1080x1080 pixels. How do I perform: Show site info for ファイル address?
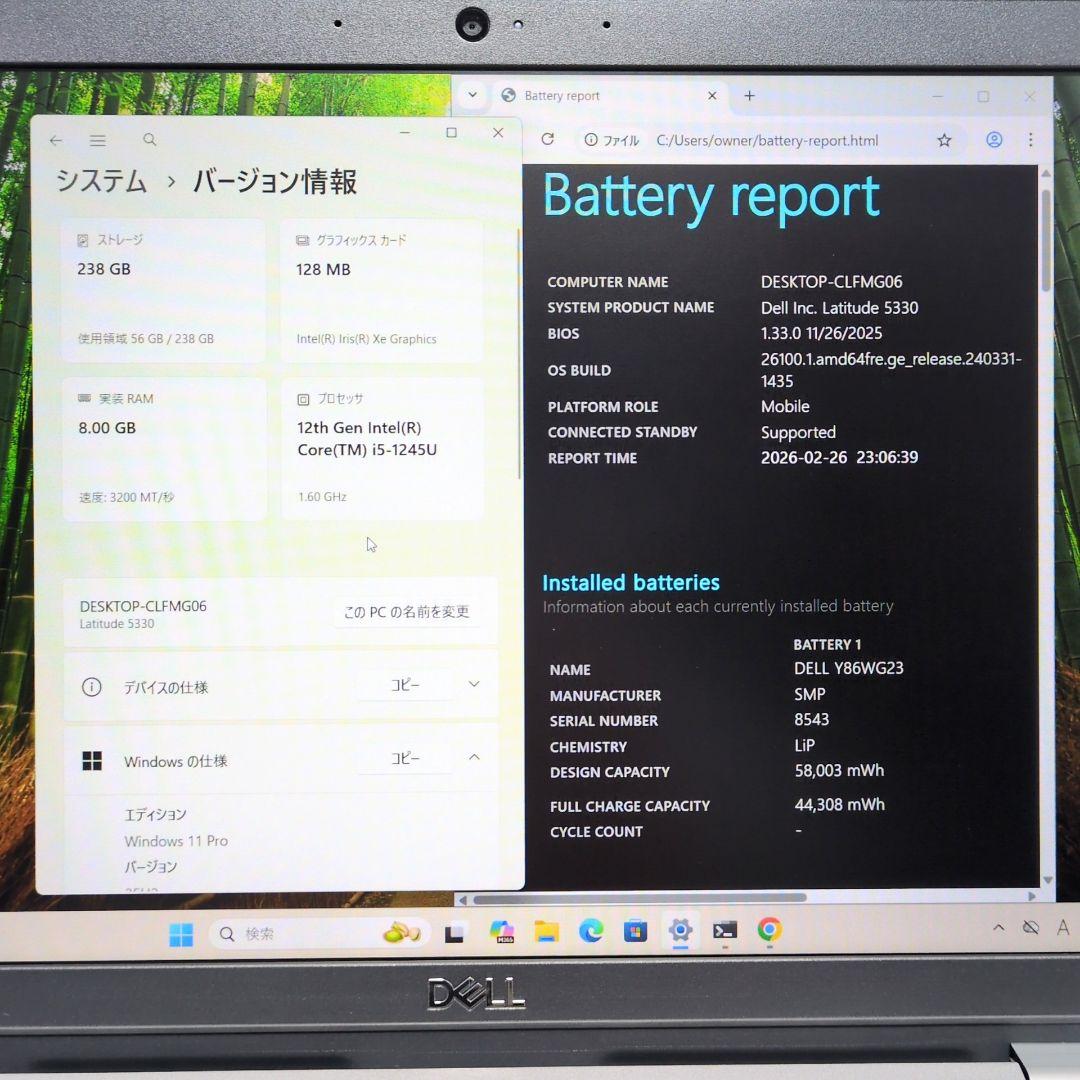(612, 141)
